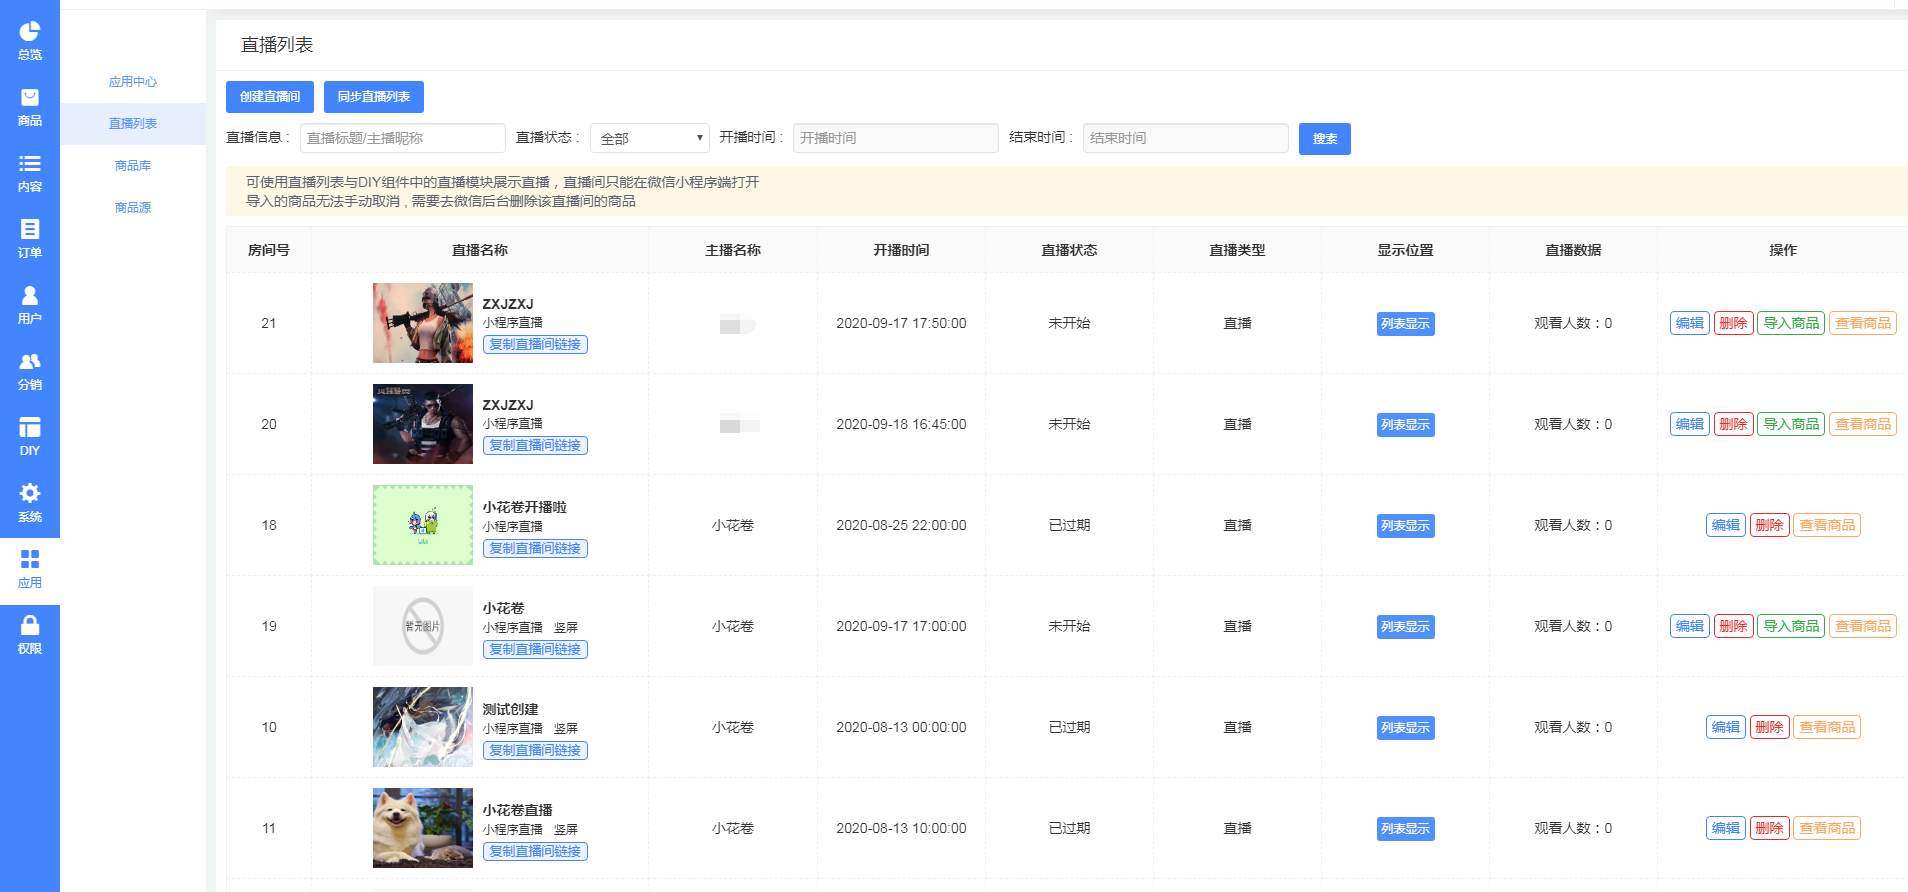This screenshot has height=892, width=1908.
Task: Open 商品库 in the submenu
Action: (x=133, y=166)
